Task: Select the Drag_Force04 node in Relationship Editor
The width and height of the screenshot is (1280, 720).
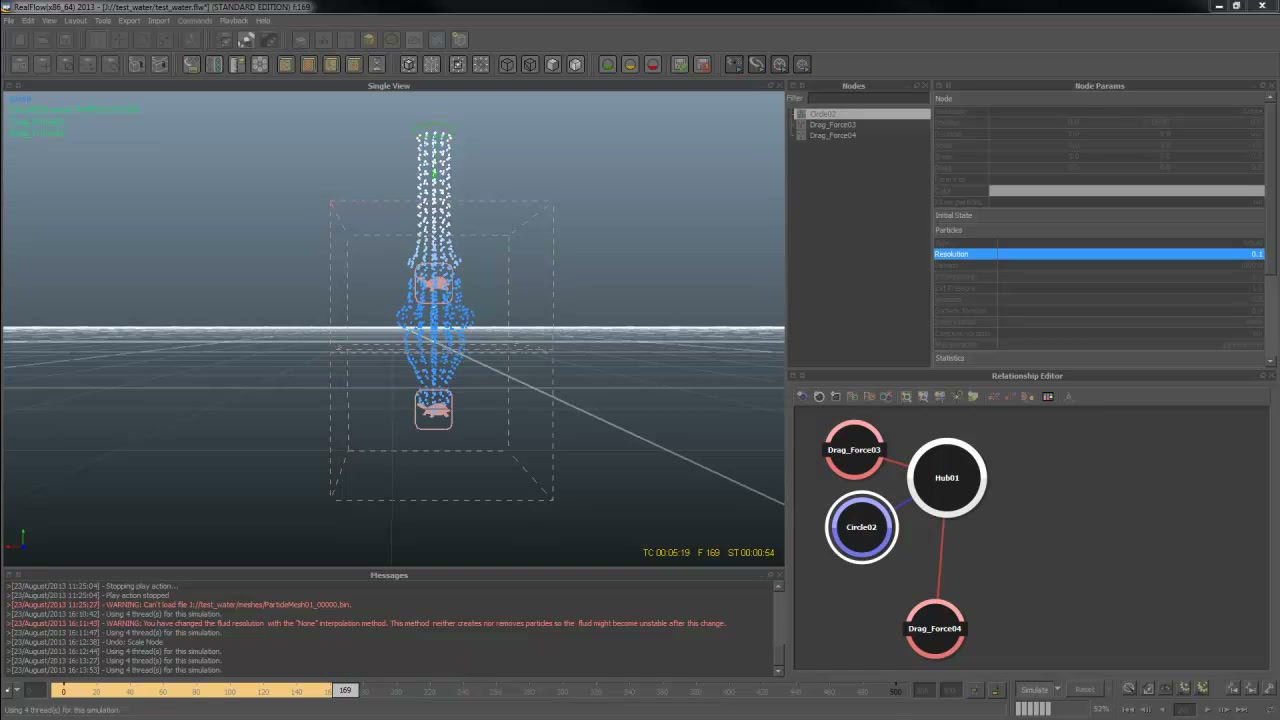Action: 935,629
